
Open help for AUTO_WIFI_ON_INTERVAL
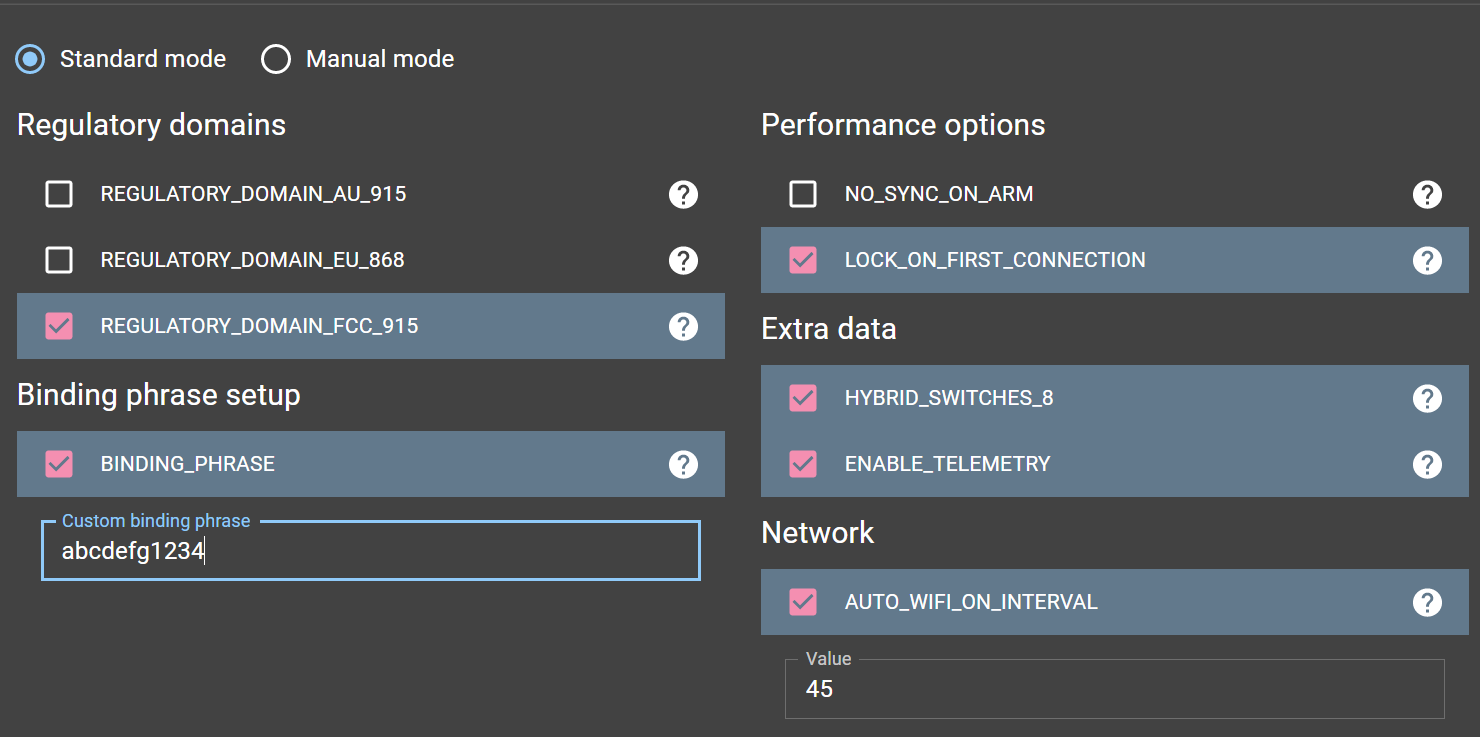point(1427,602)
